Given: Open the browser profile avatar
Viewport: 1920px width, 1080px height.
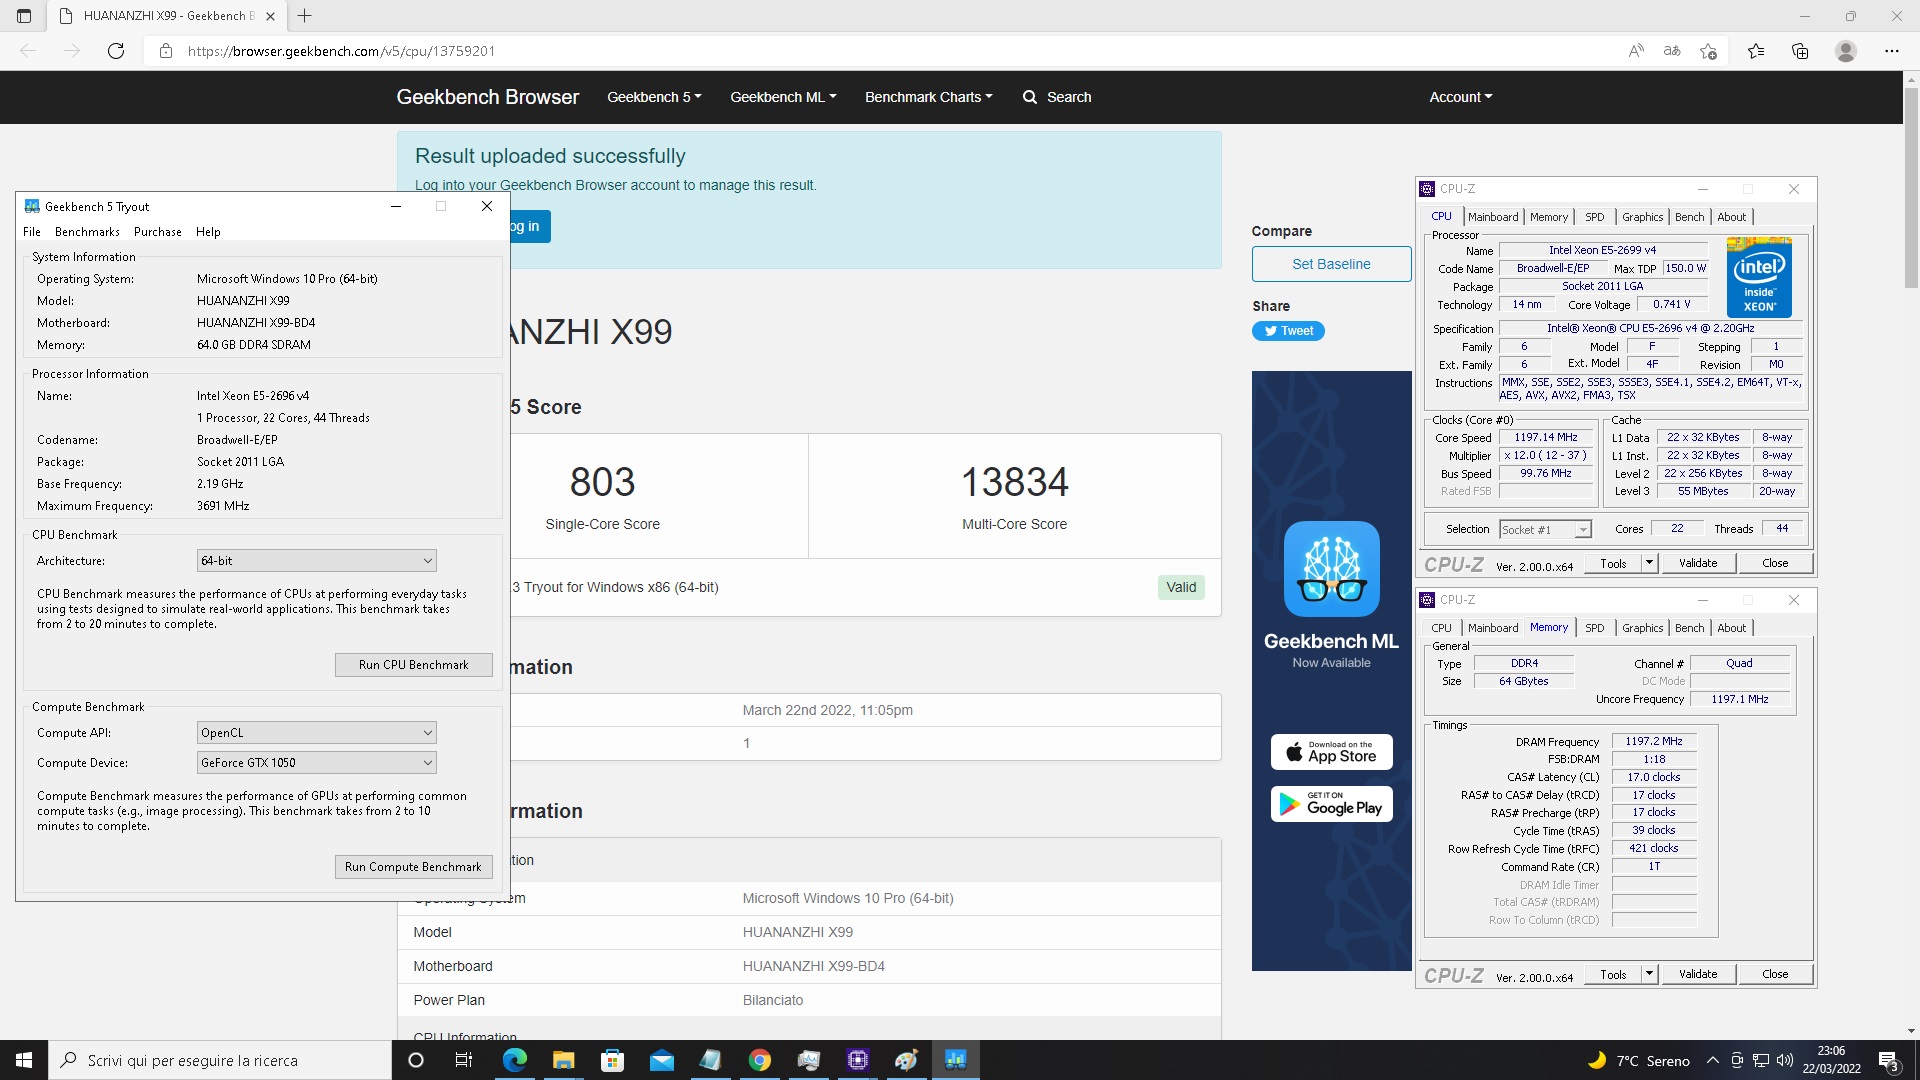Looking at the screenshot, I should click(x=1846, y=51).
